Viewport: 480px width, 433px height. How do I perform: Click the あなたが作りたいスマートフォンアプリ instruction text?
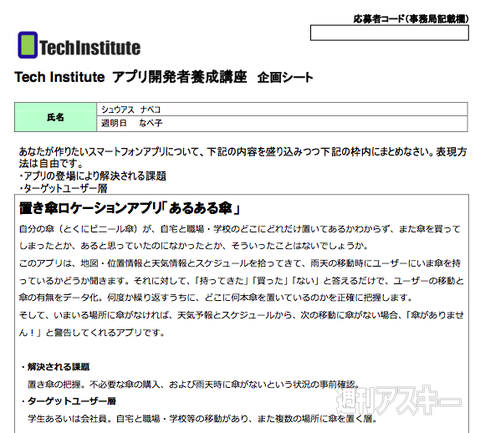242,158
